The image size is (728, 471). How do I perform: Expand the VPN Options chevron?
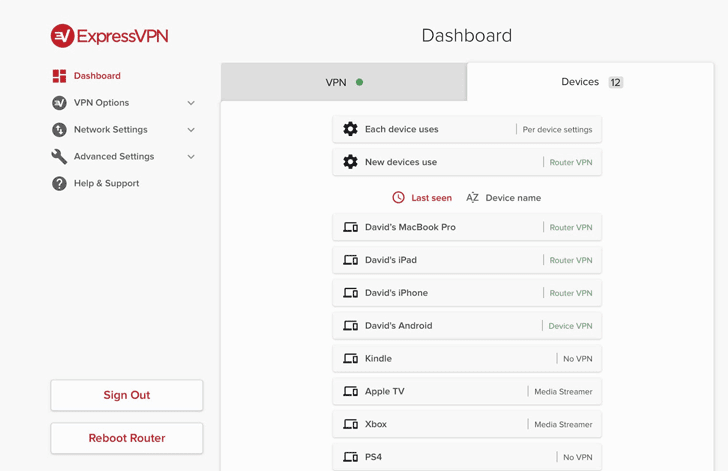(191, 103)
